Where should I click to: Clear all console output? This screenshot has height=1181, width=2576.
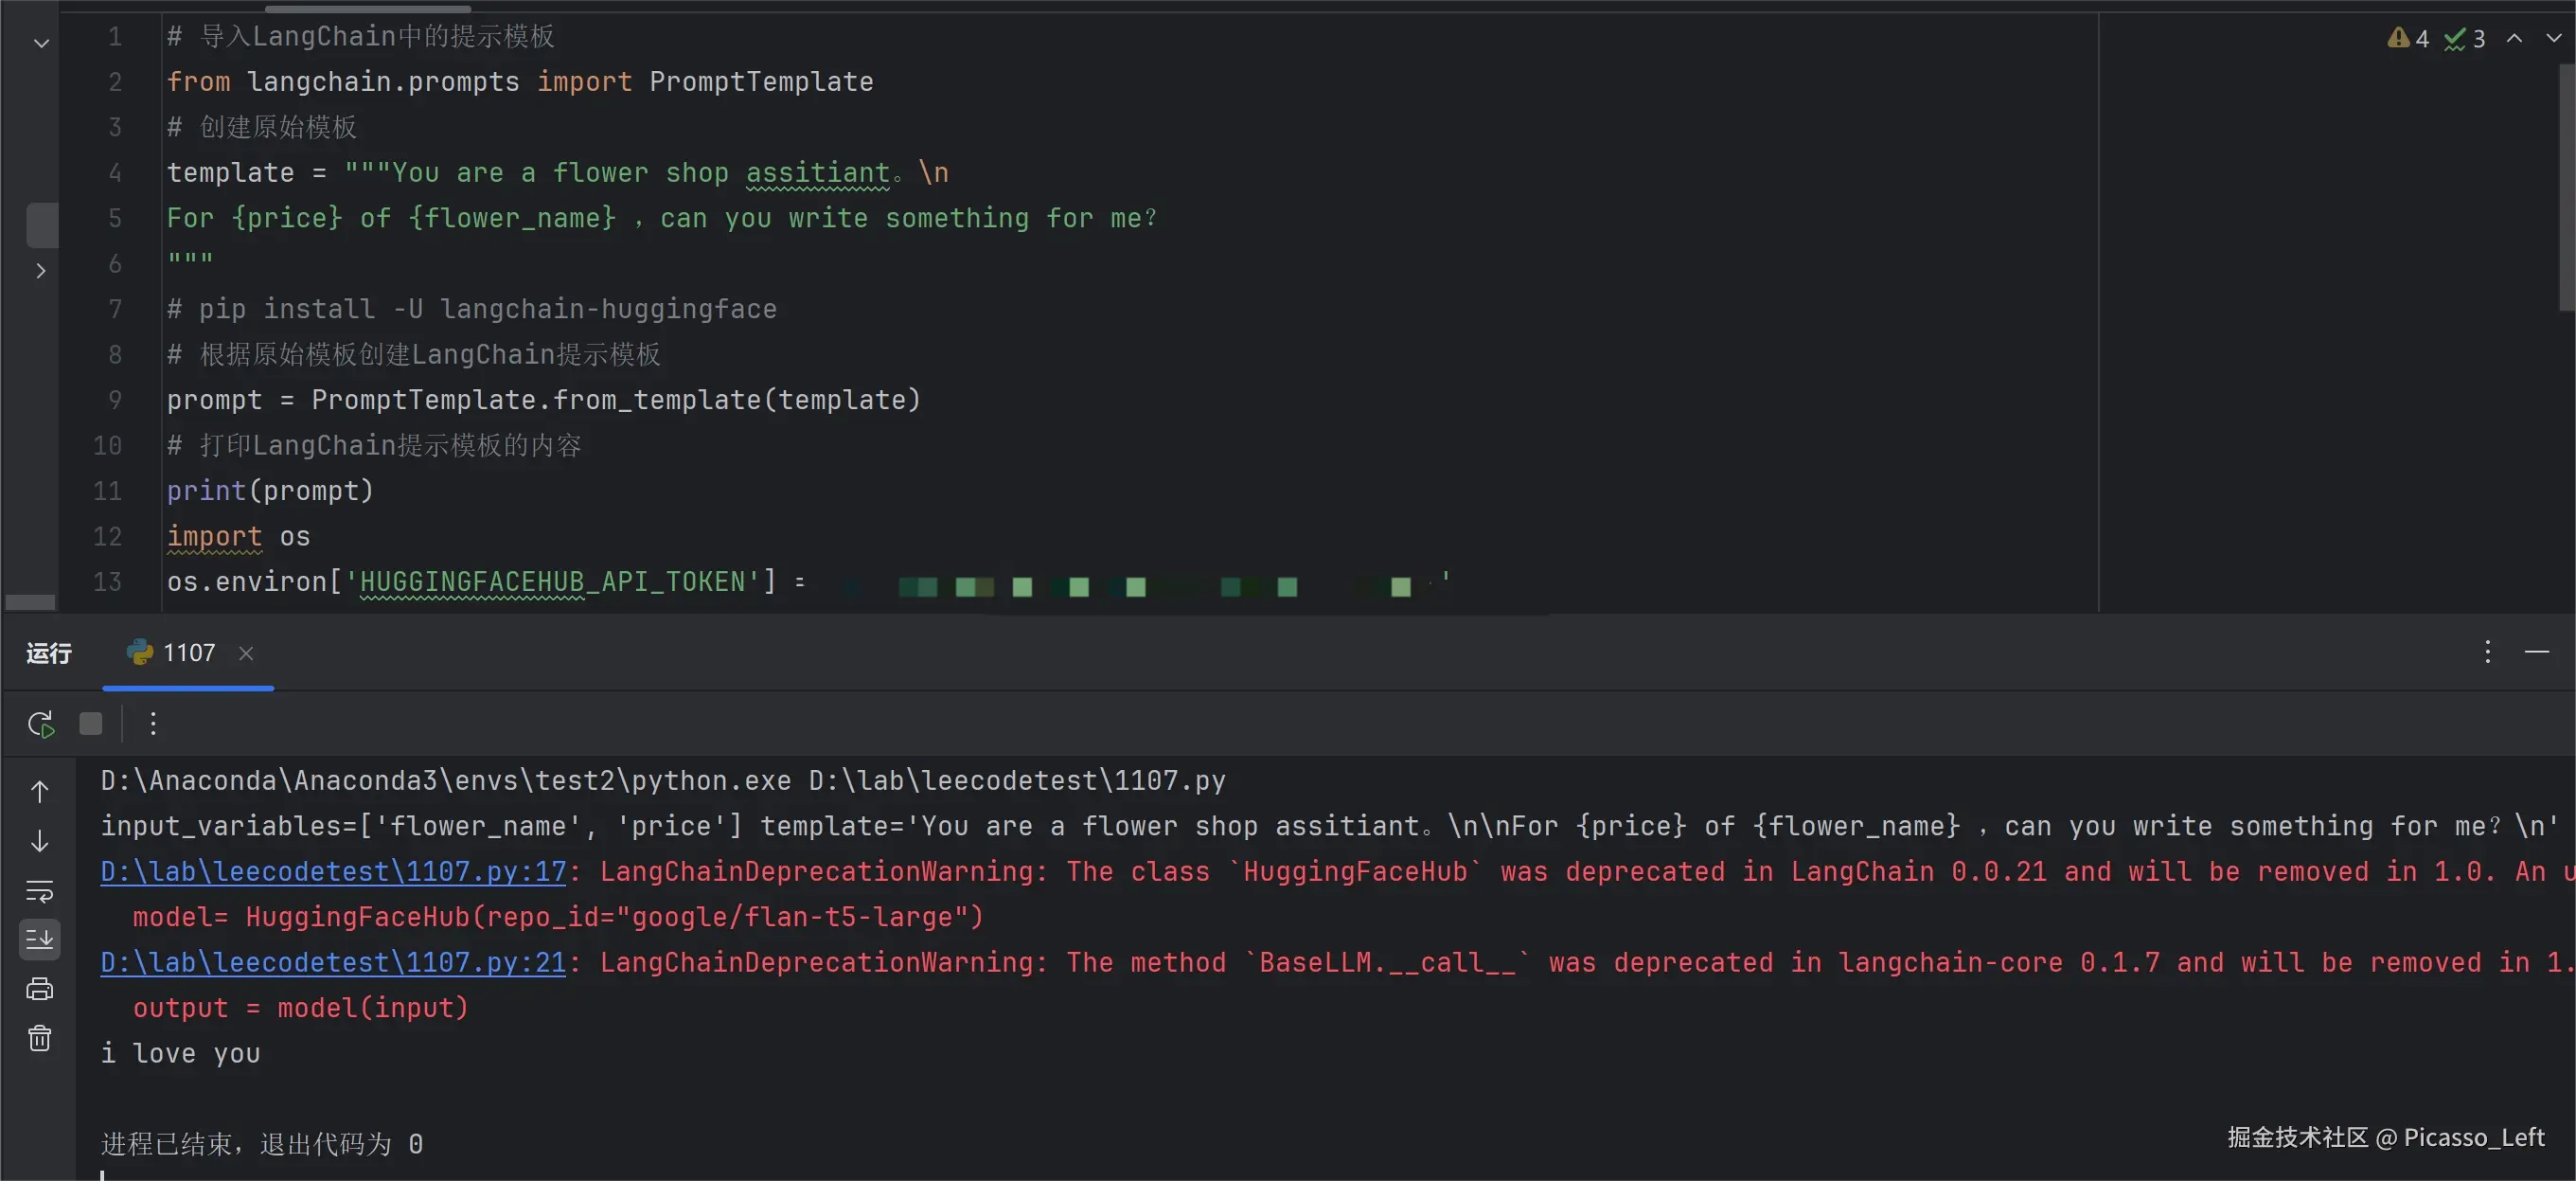pyautogui.click(x=40, y=1038)
